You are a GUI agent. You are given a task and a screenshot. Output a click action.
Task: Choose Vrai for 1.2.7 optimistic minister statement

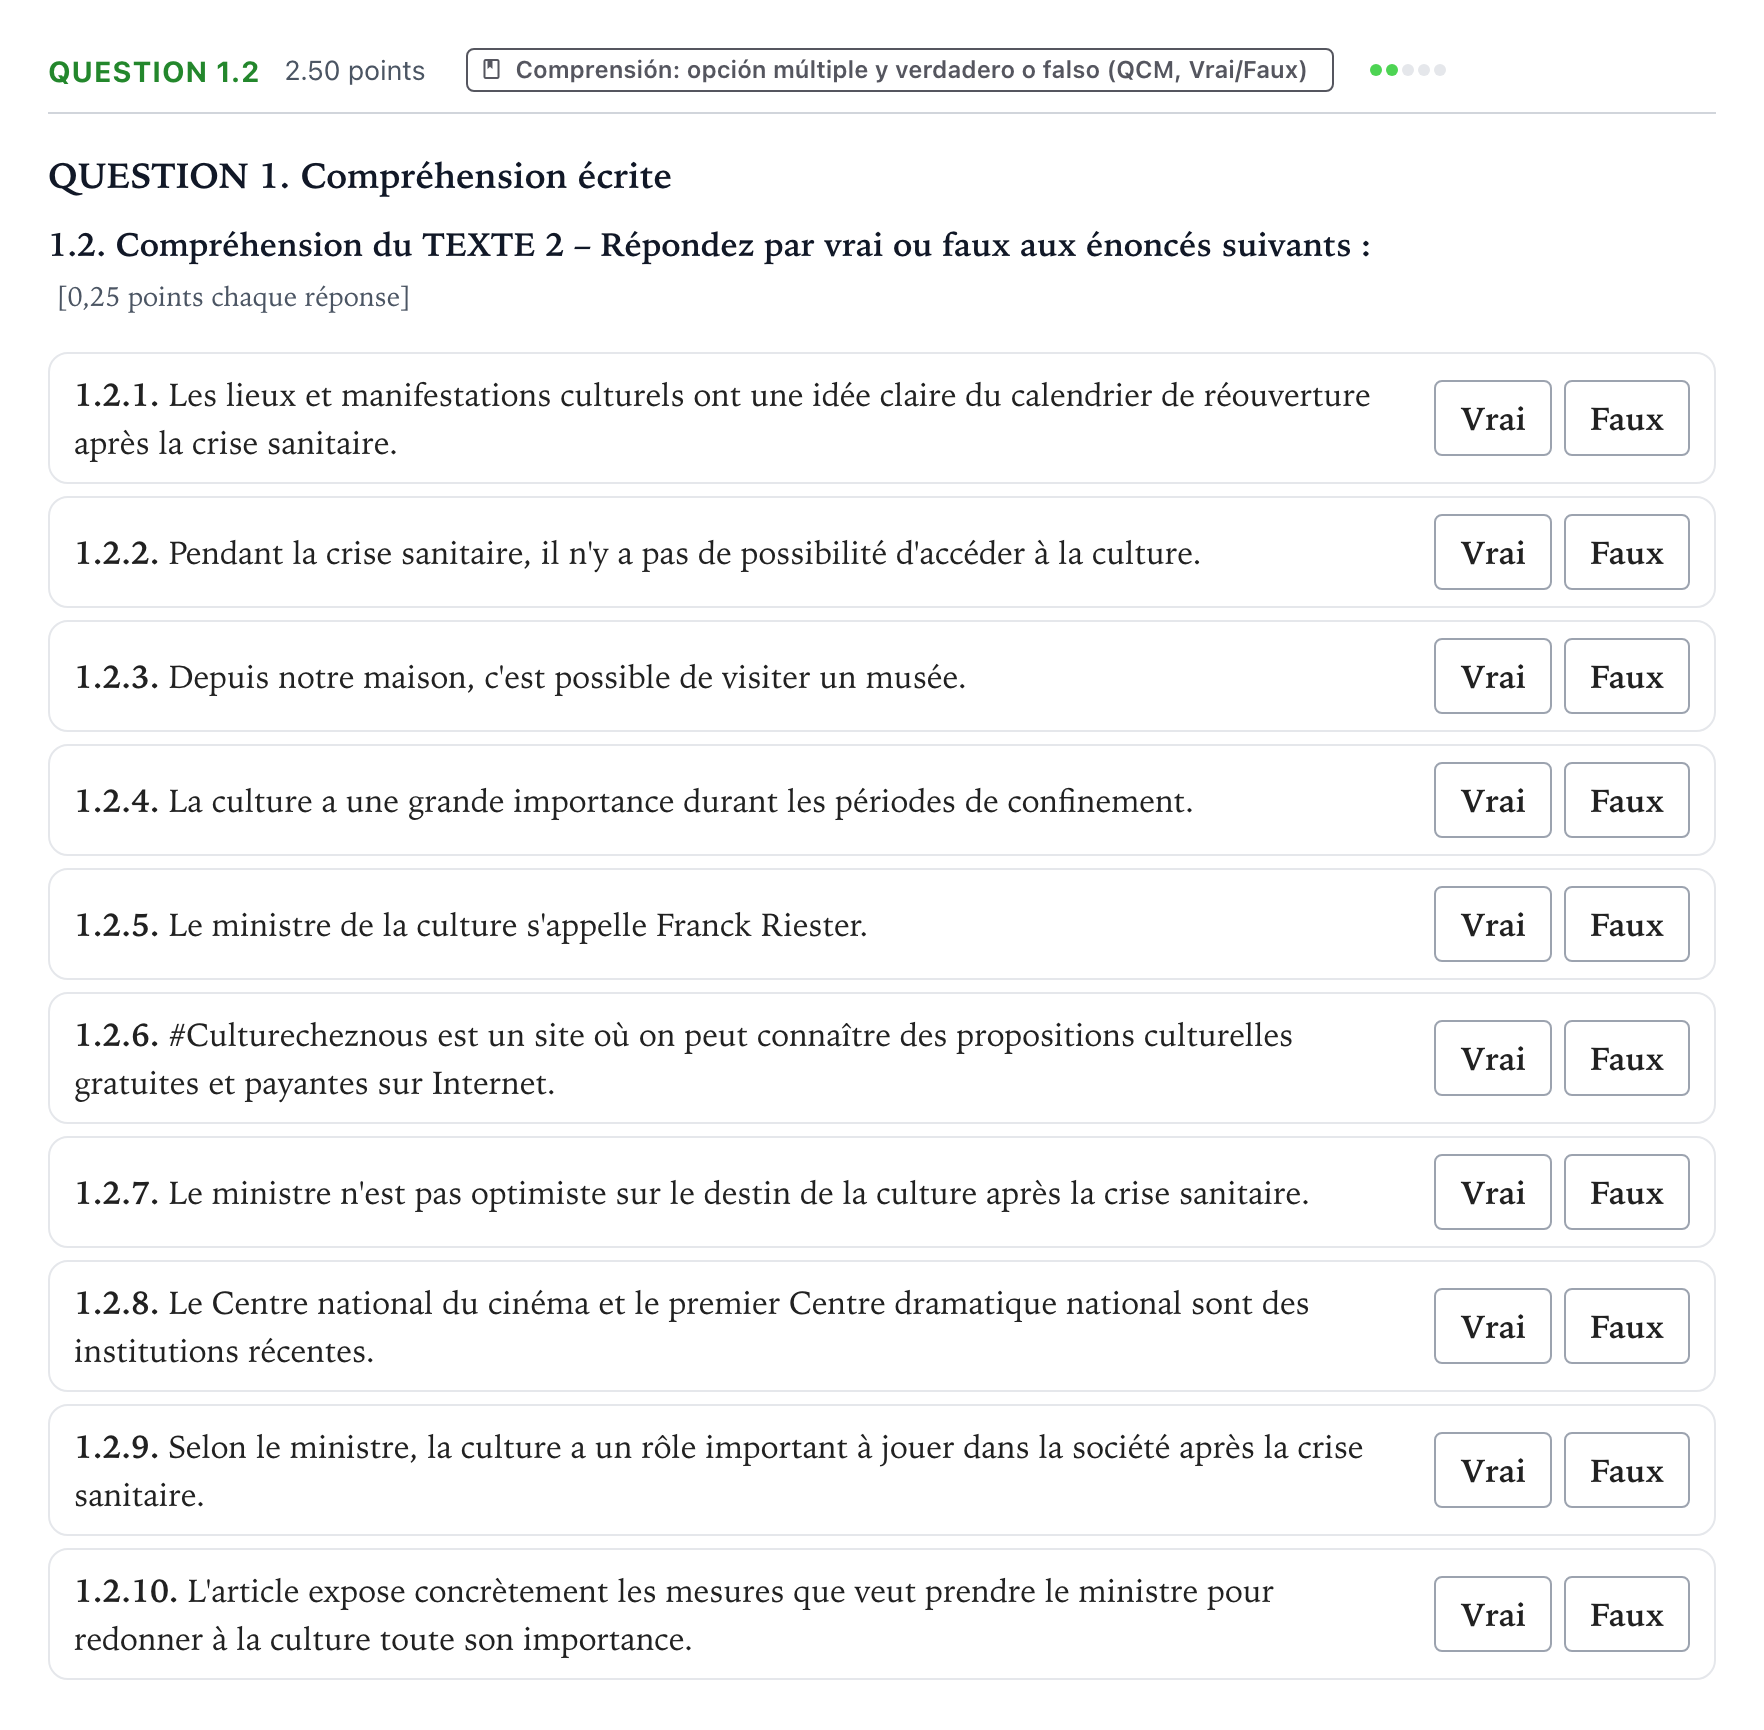1492,1192
